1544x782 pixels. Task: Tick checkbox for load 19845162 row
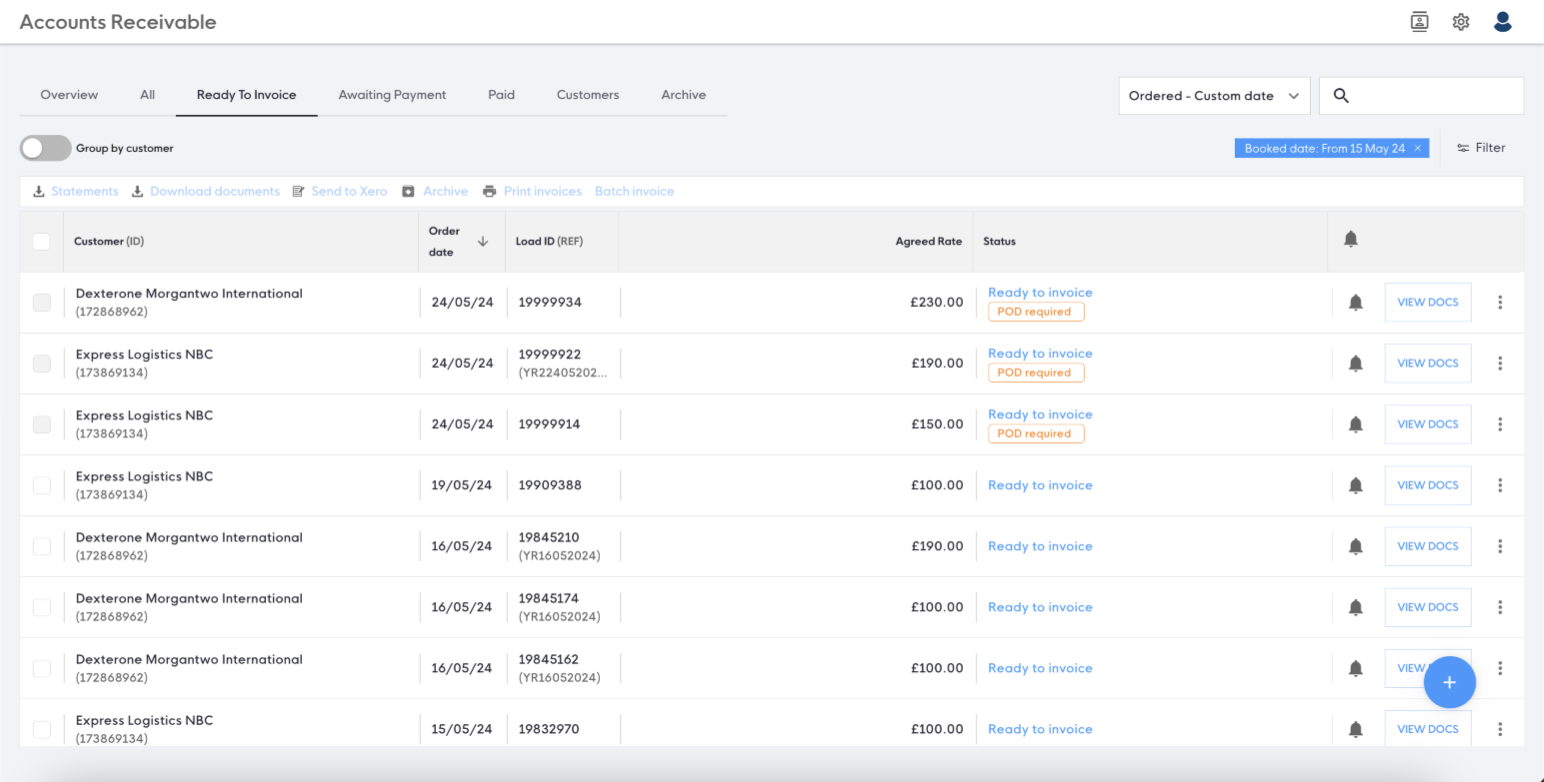pos(41,668)
